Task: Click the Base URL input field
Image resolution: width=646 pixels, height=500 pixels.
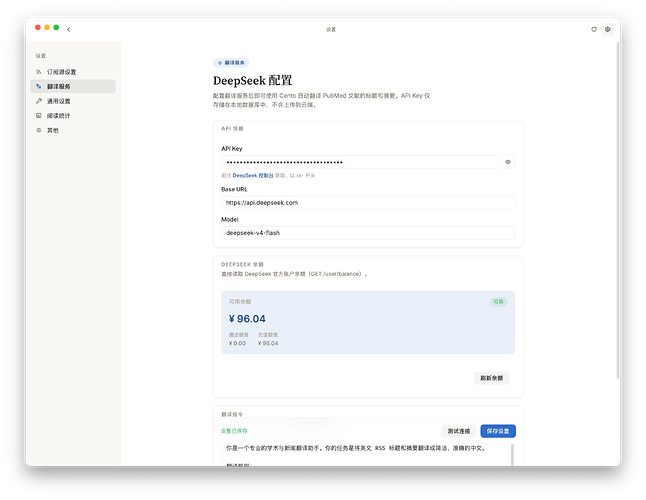Action: [368, 203]
